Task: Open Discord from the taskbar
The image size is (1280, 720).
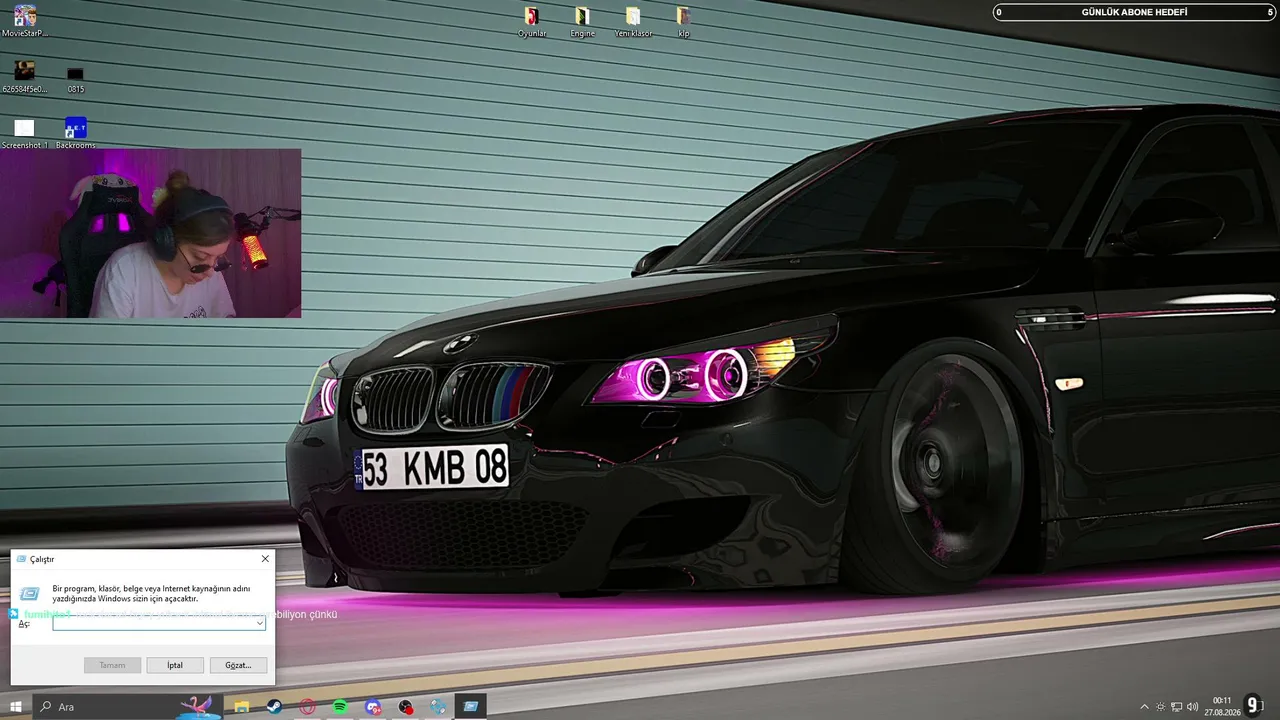Action: 373,706
